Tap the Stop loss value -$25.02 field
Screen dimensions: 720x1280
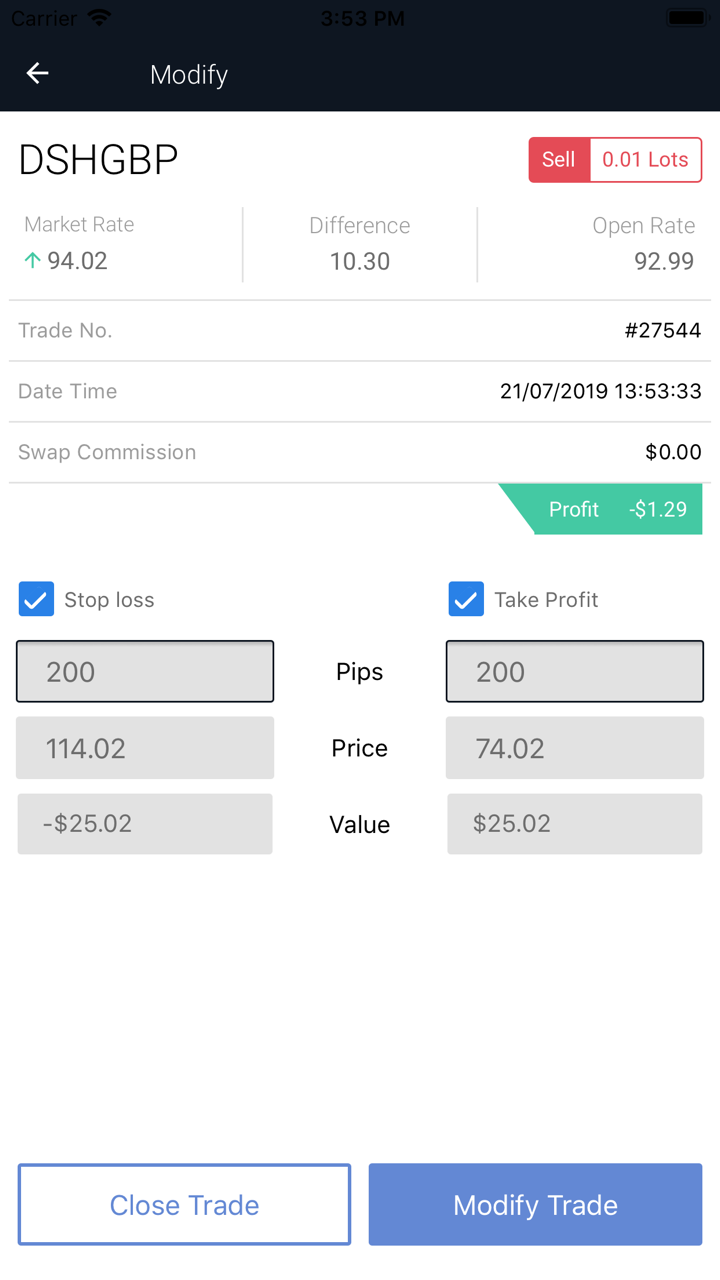(x=145, y=824)
